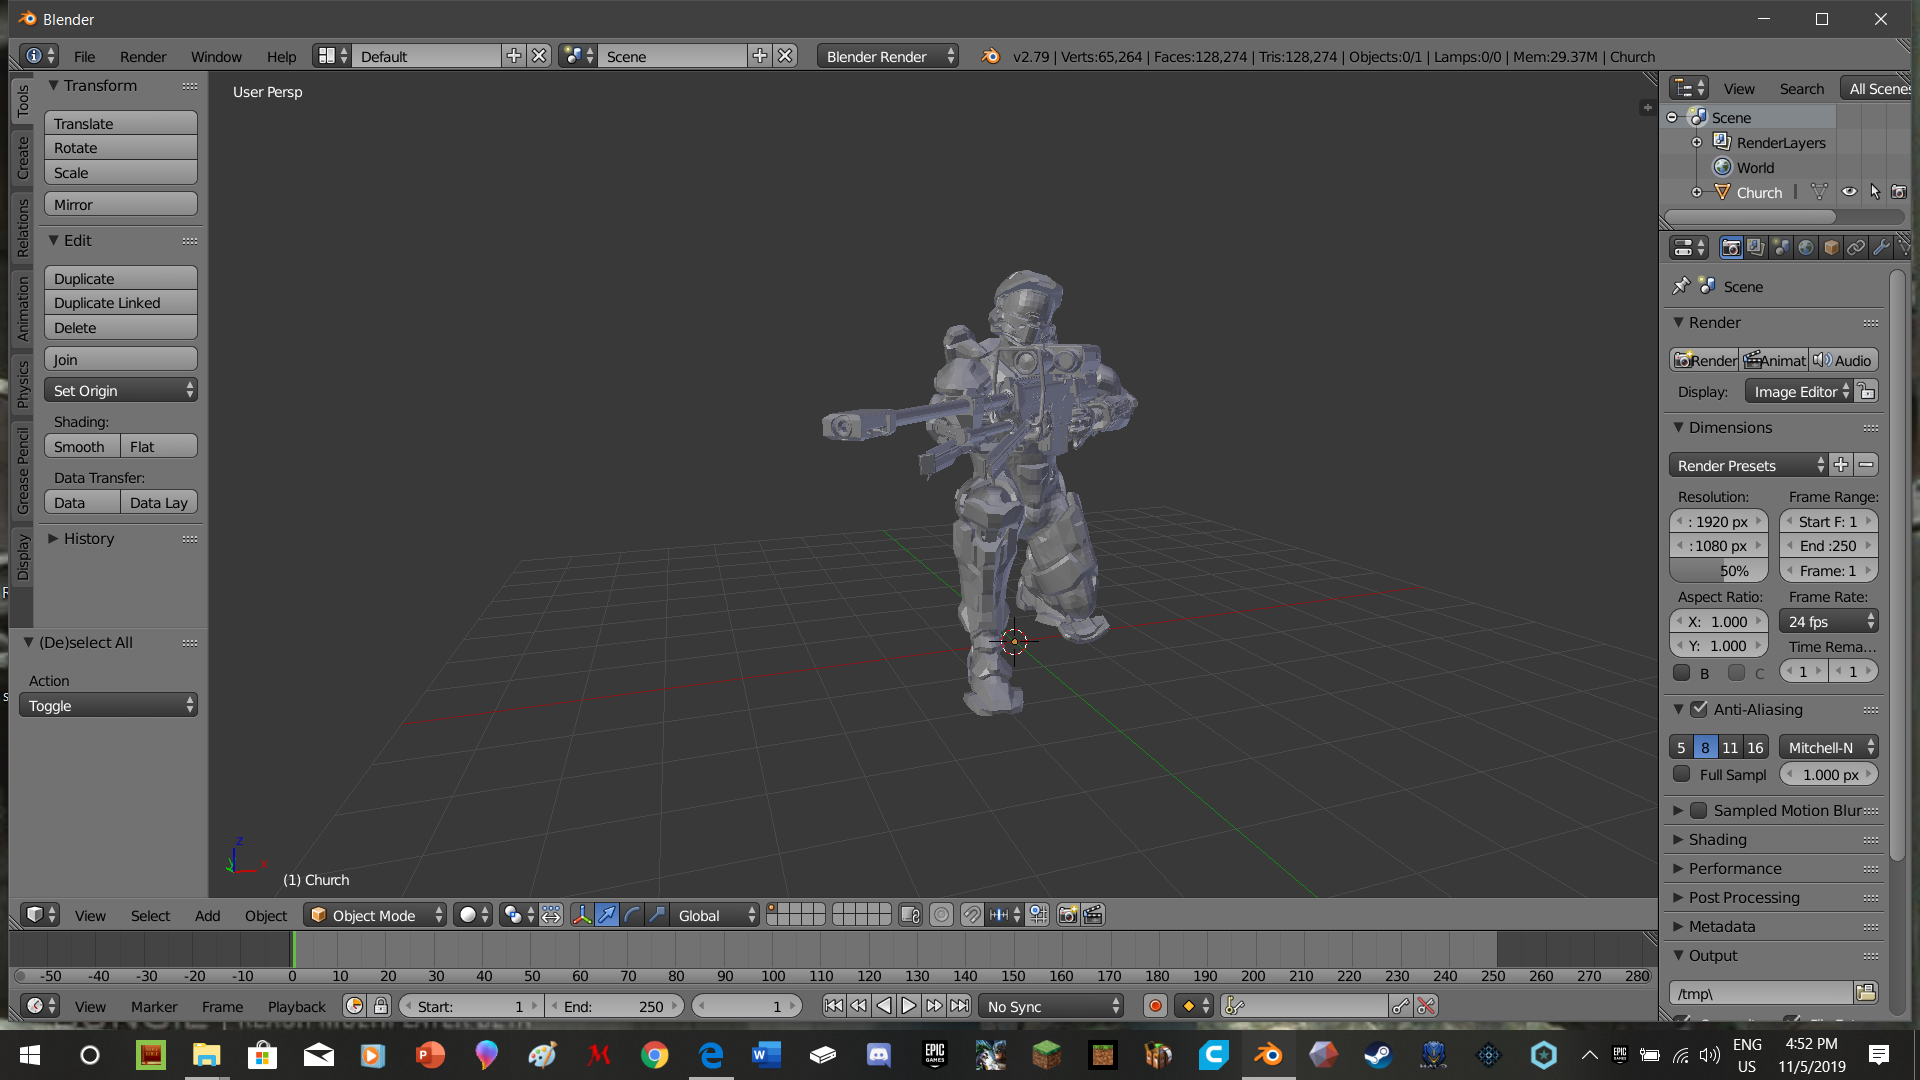Image resolution: width=1920 pixels, height=1080 pixels.
Task: Expand the Church object tree node
Action: pos(1696,192)
